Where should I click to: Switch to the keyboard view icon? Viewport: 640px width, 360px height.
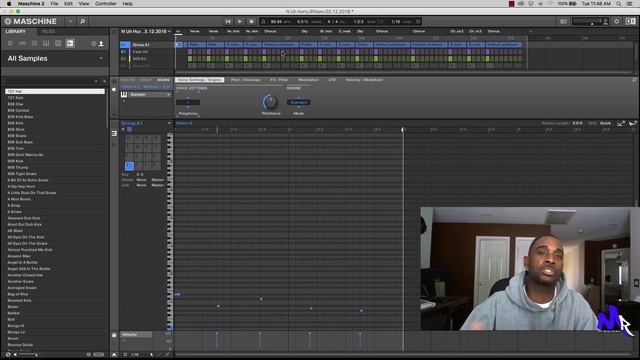coord(114,133)
